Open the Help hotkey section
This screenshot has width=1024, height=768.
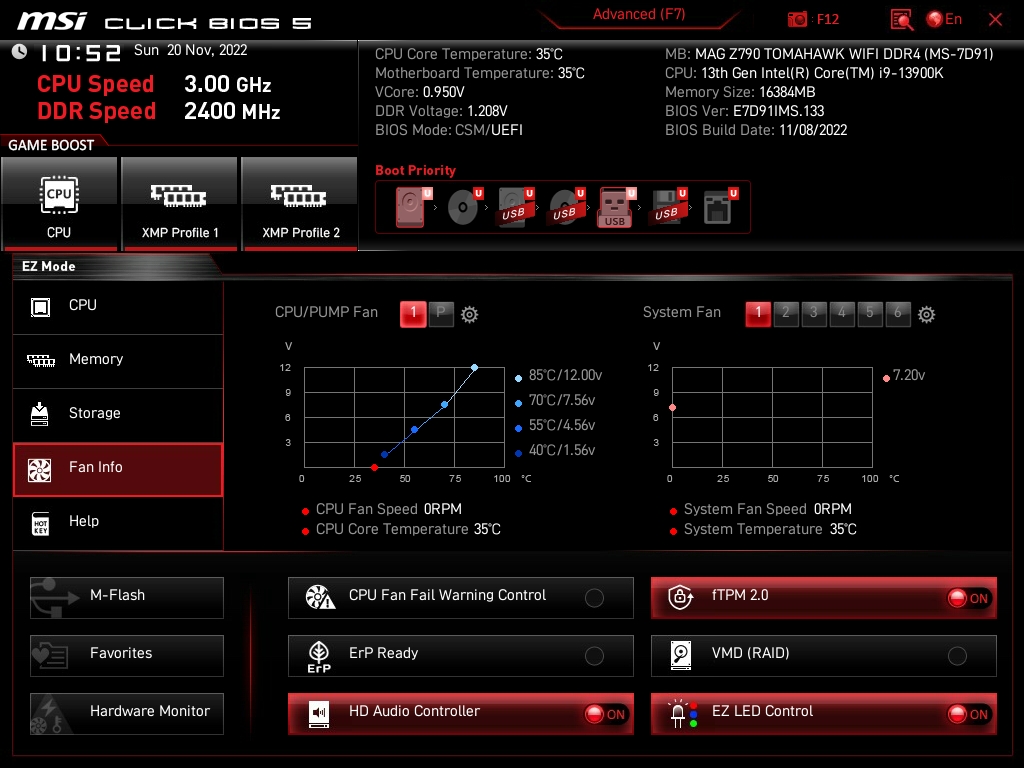point(118,523)
